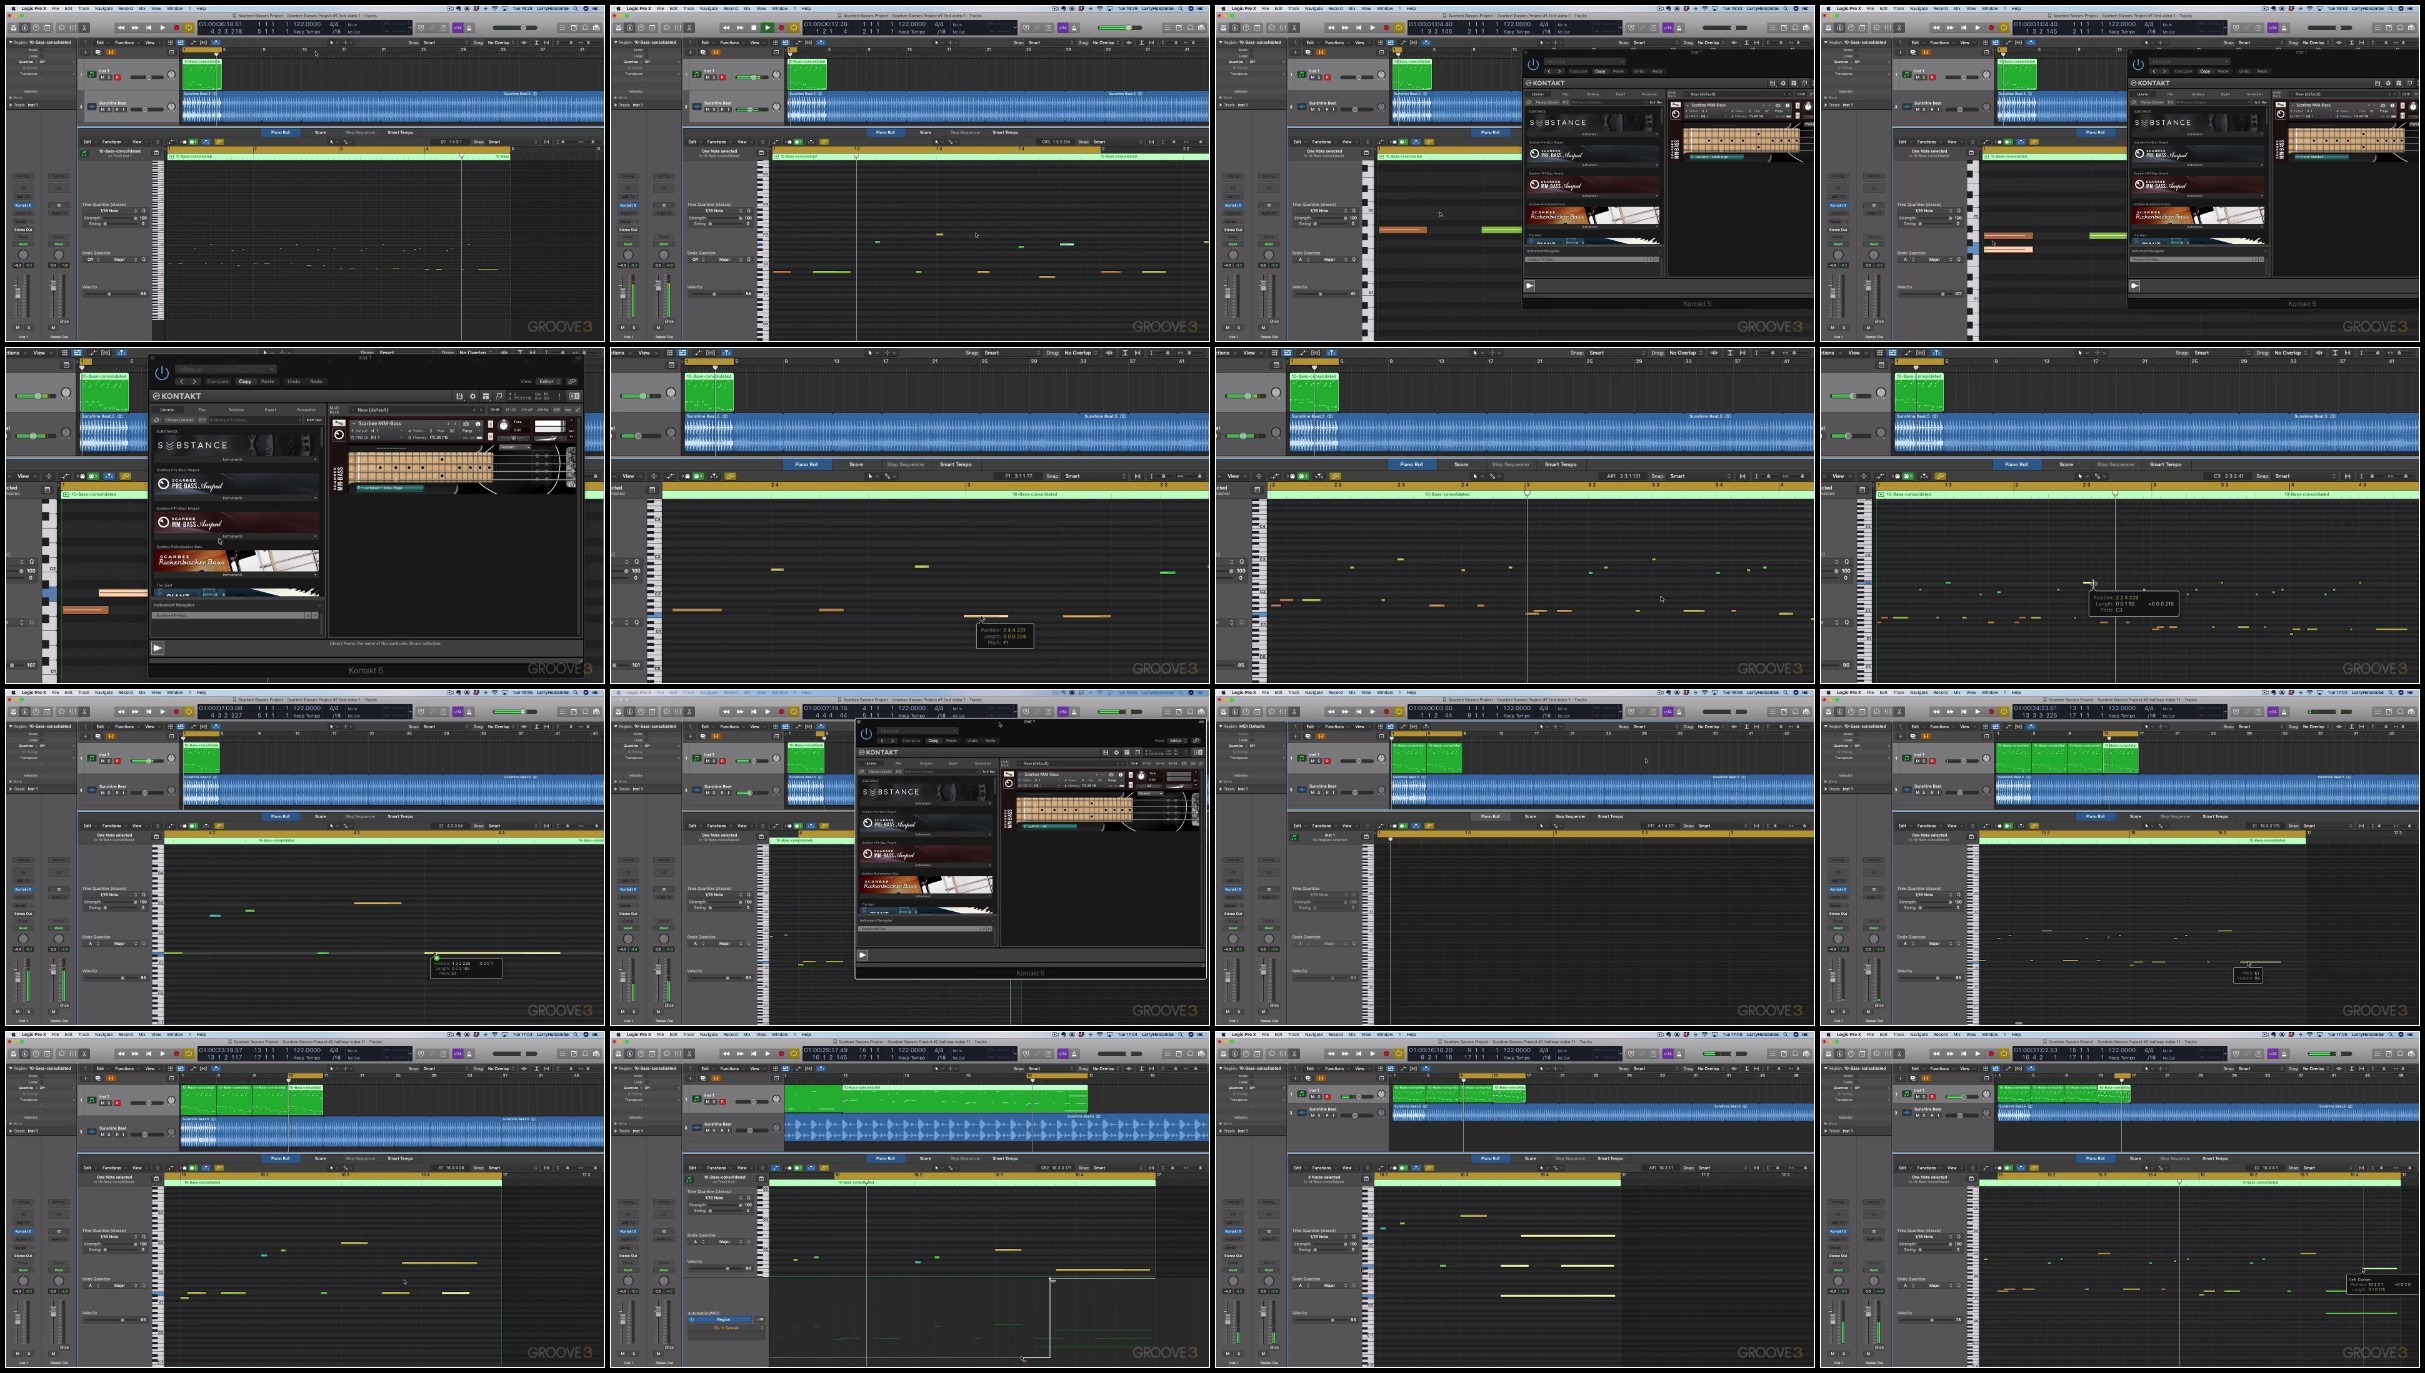This screenshot has width=2425, height=1373.
Task: Top-left frame: open Time Quantize 1/16 Note dropdown
Action: pos(109,211)
